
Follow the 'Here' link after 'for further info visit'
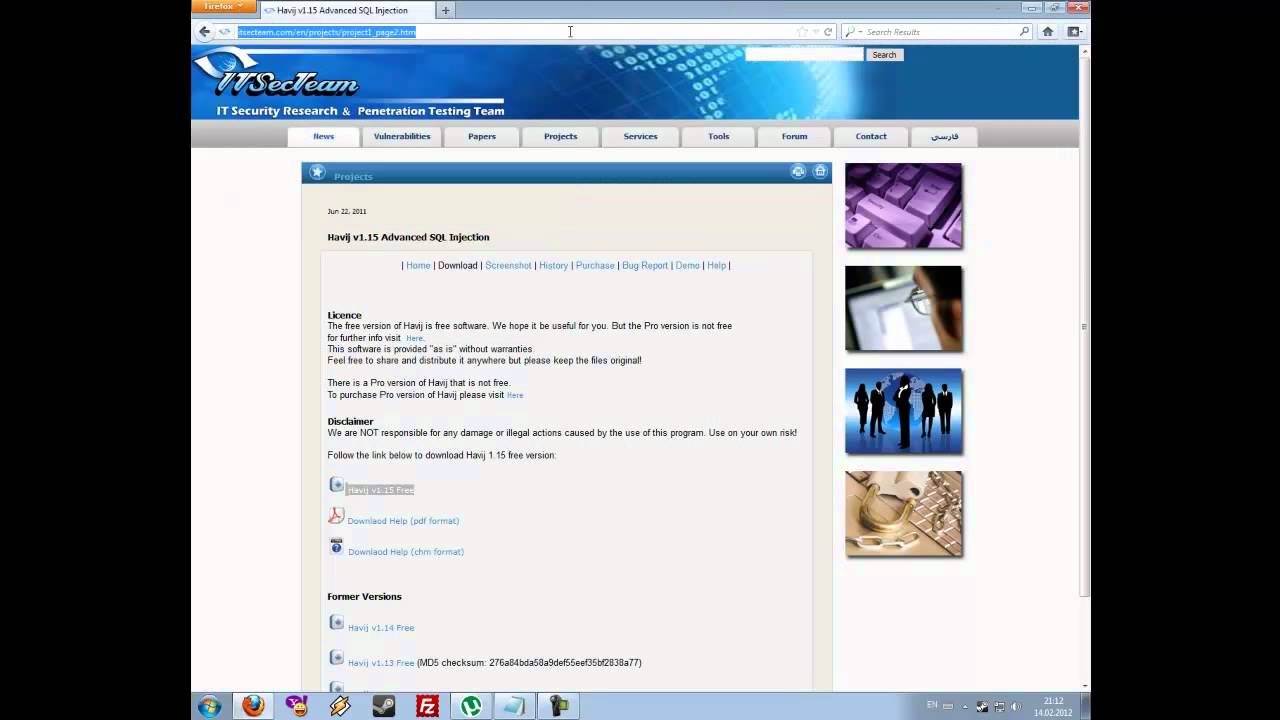tap(414, 339)
